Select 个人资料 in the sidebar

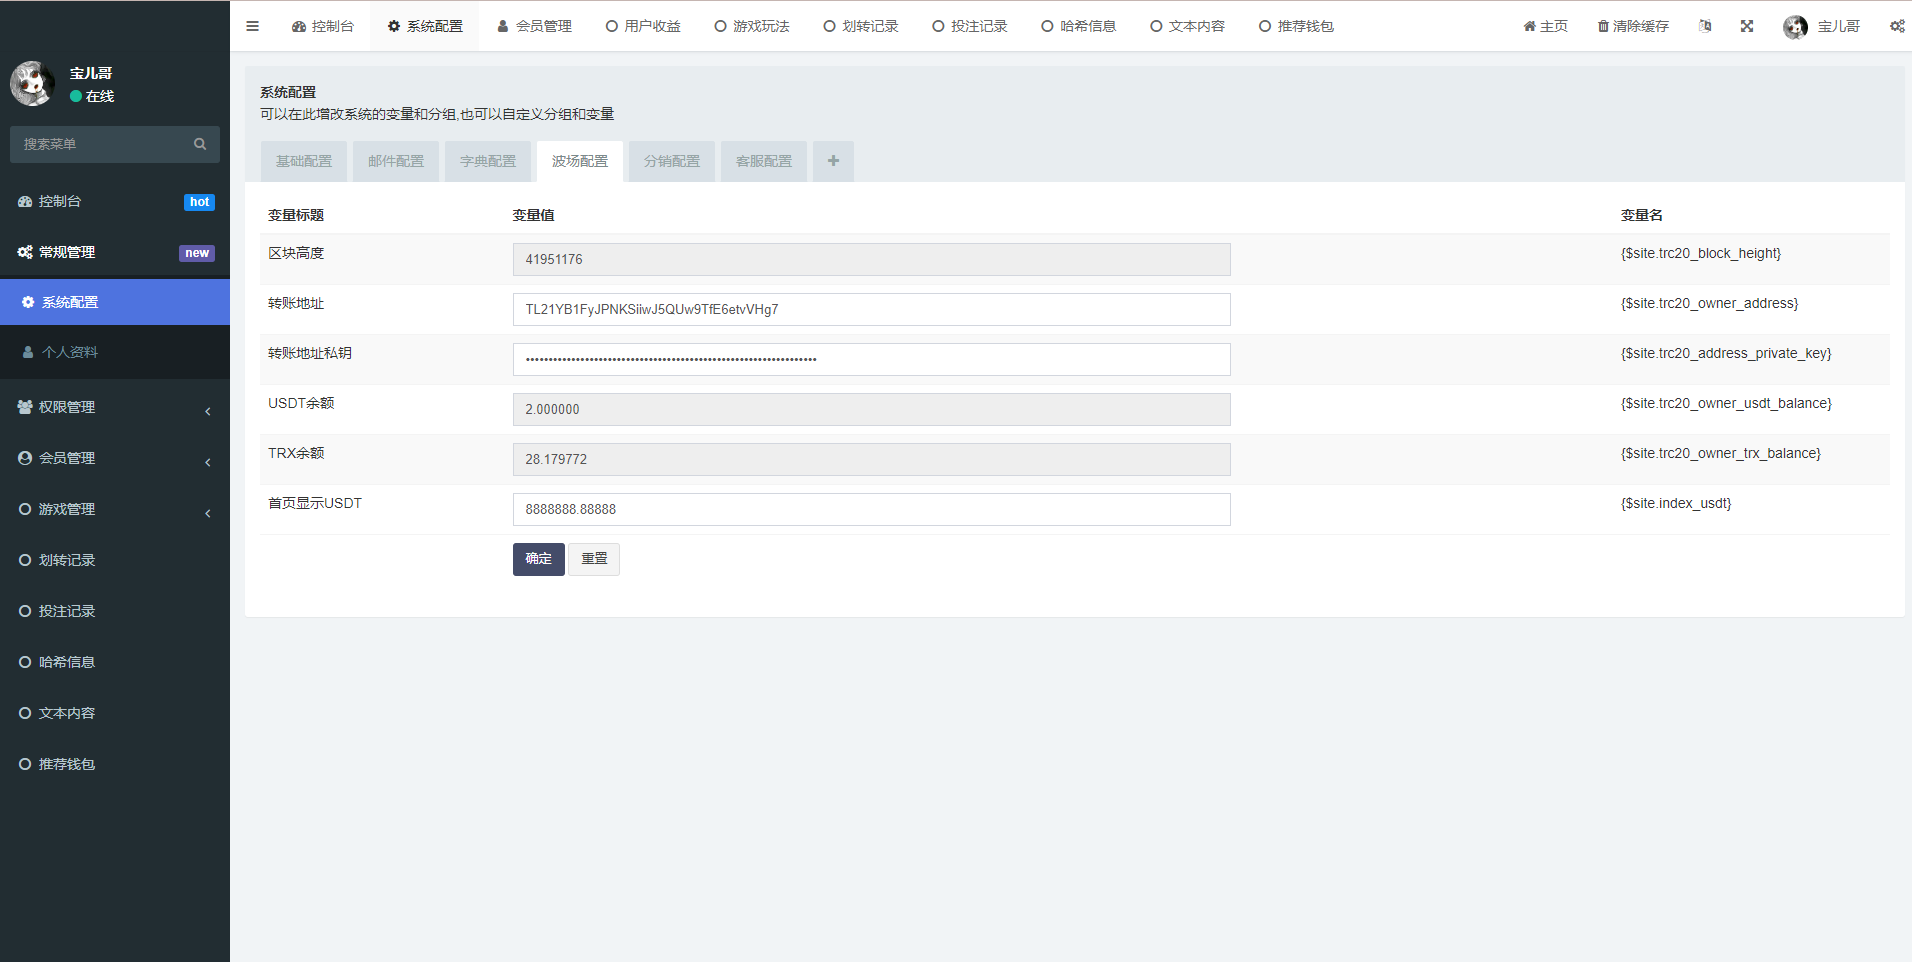(x=70, y=352)
